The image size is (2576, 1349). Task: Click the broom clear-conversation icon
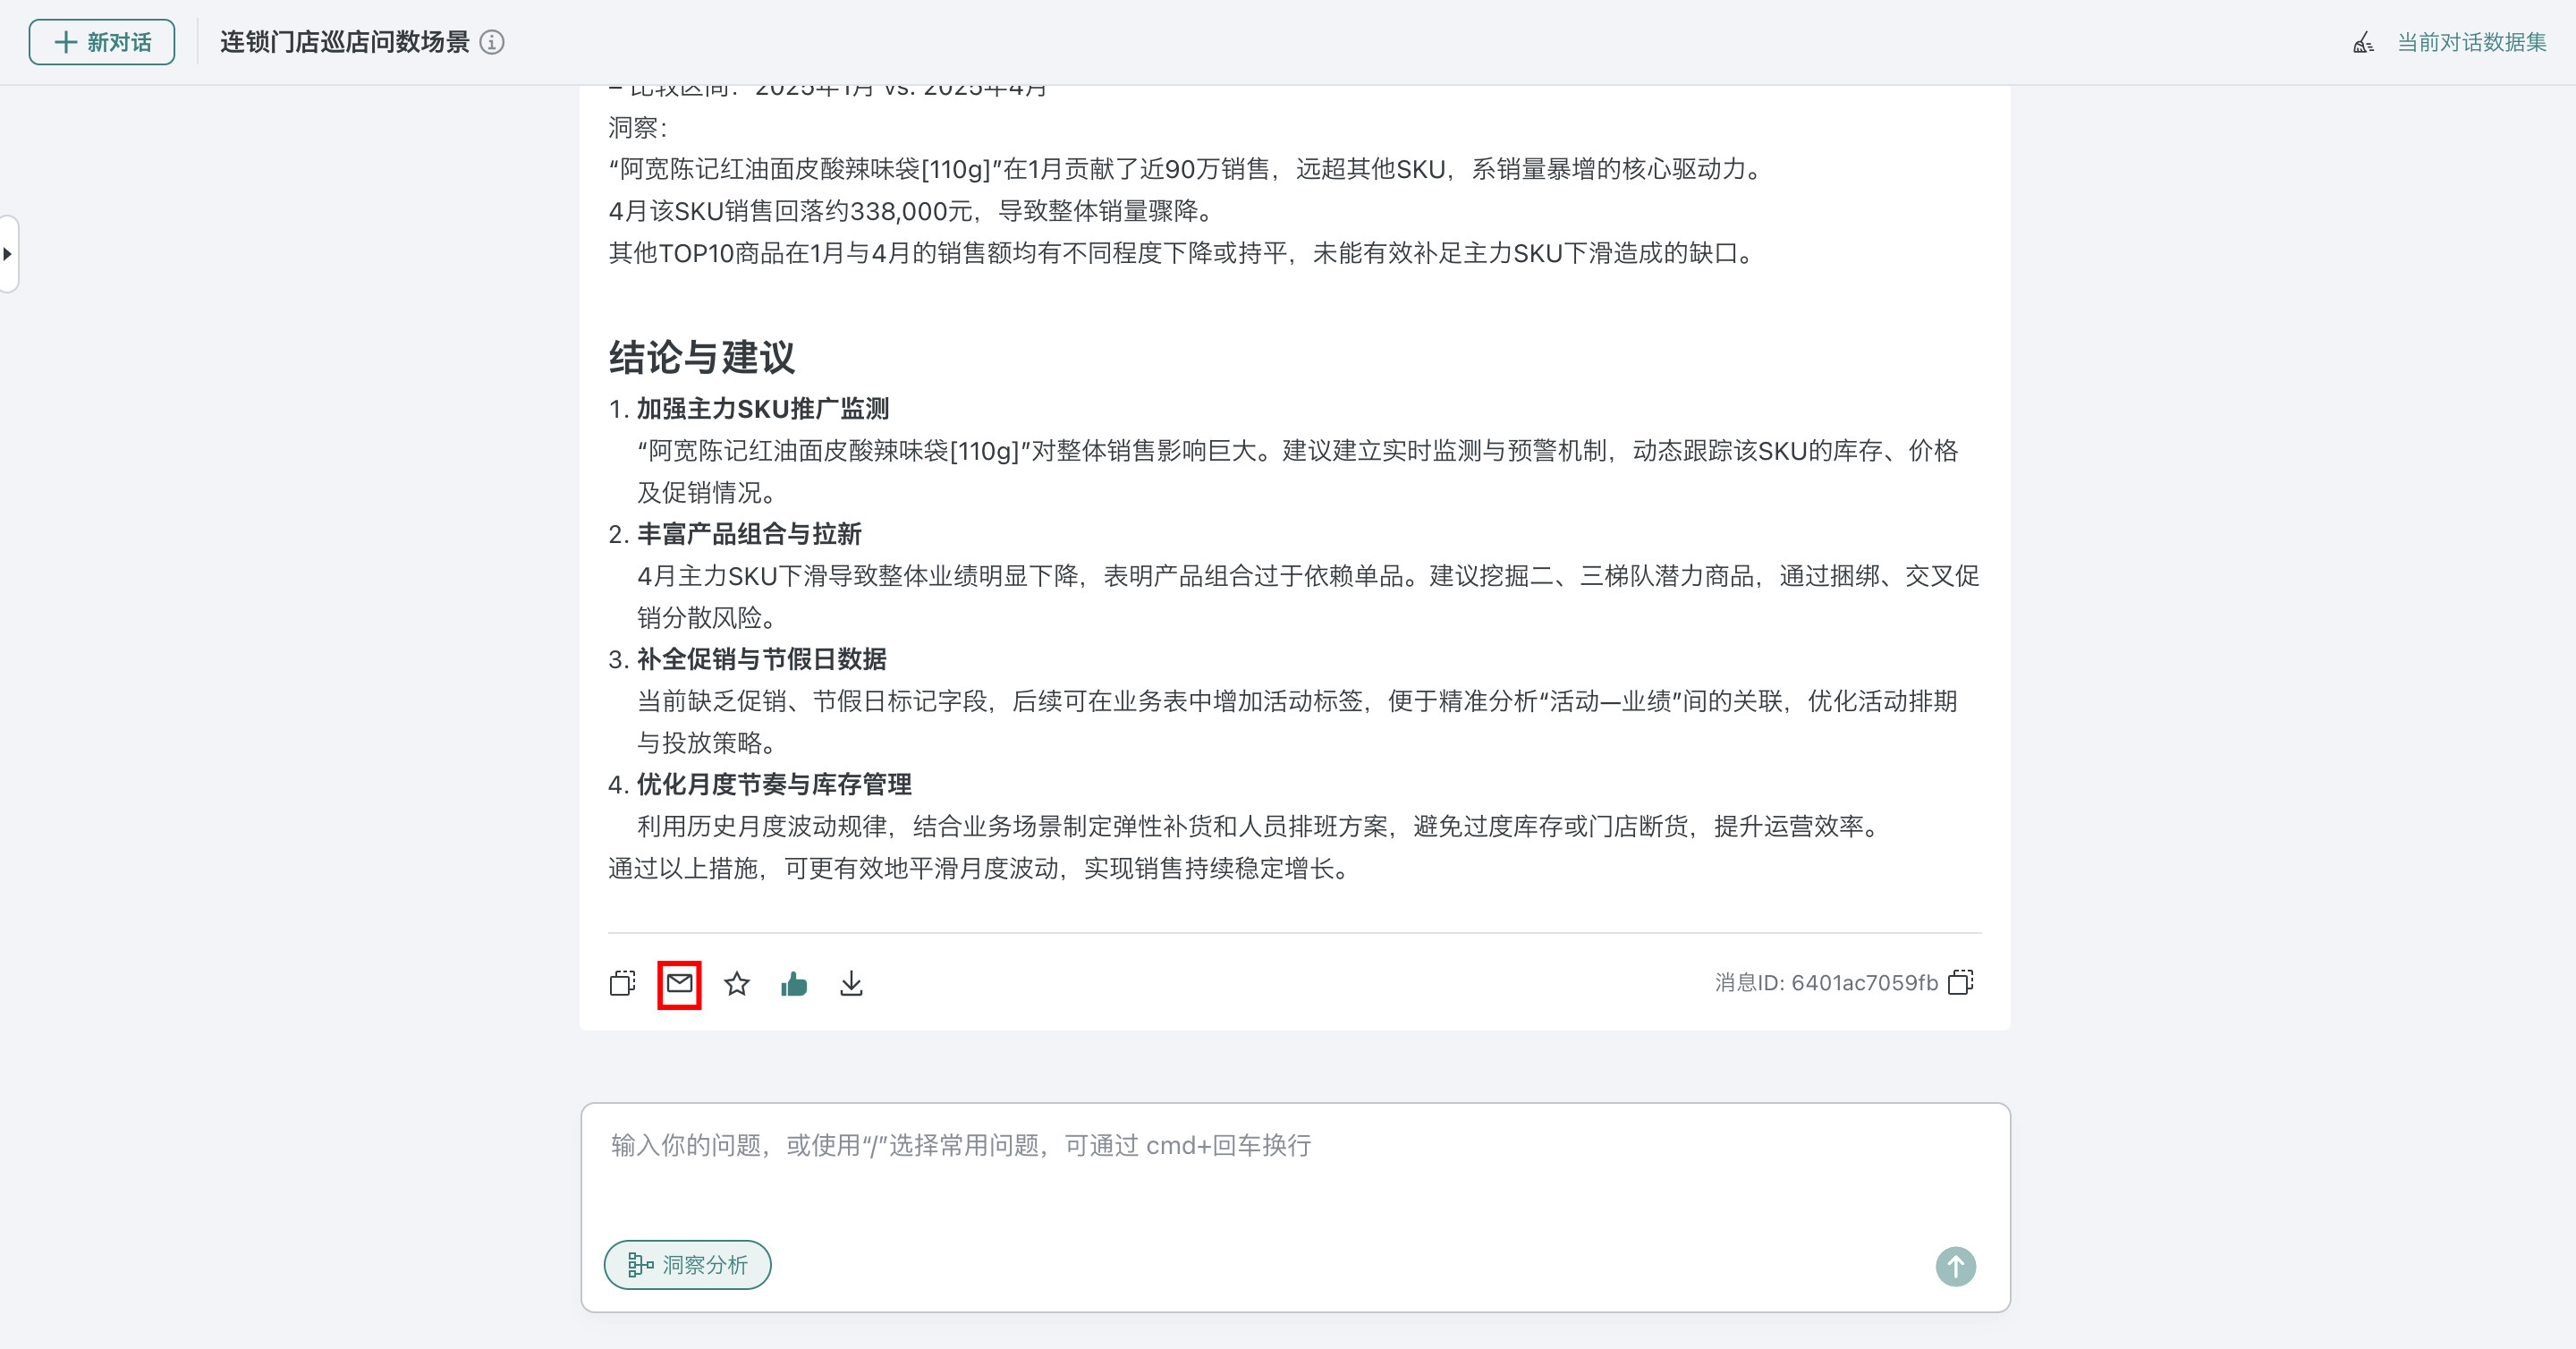point(2363,42)
